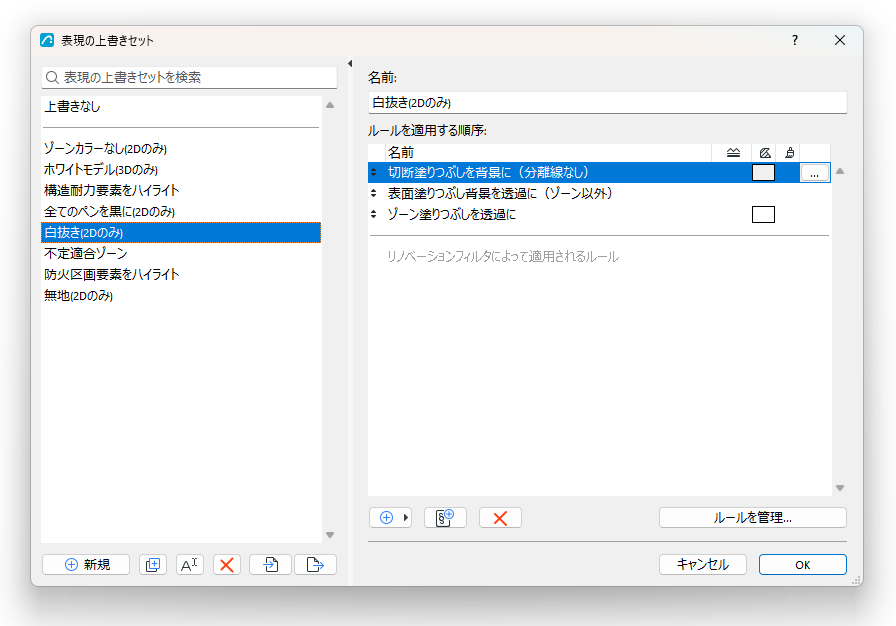Click the reorder handle of 切断塗りつぶしを背景に rule
Screen dimensions: 896x626
[373, 172]
